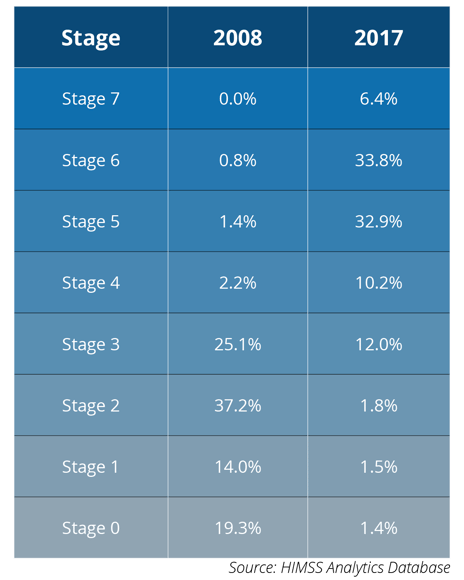The height and width of the screenshot is (580, 464).
Task: Click the 14.0% cell for Stage 1
Action: coord(238,466)
